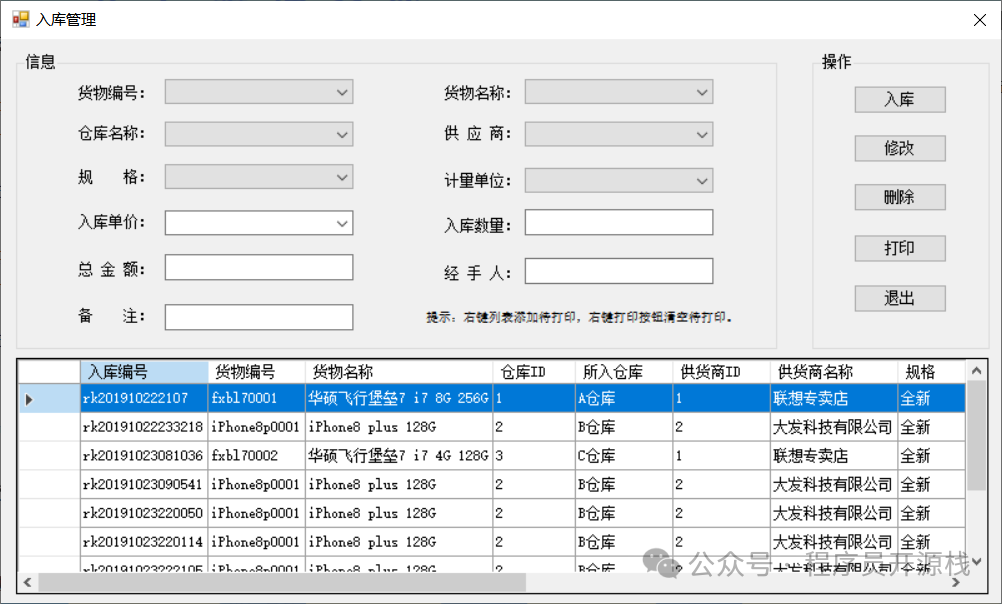Click the 删除 button

click(x=899, y=198)
